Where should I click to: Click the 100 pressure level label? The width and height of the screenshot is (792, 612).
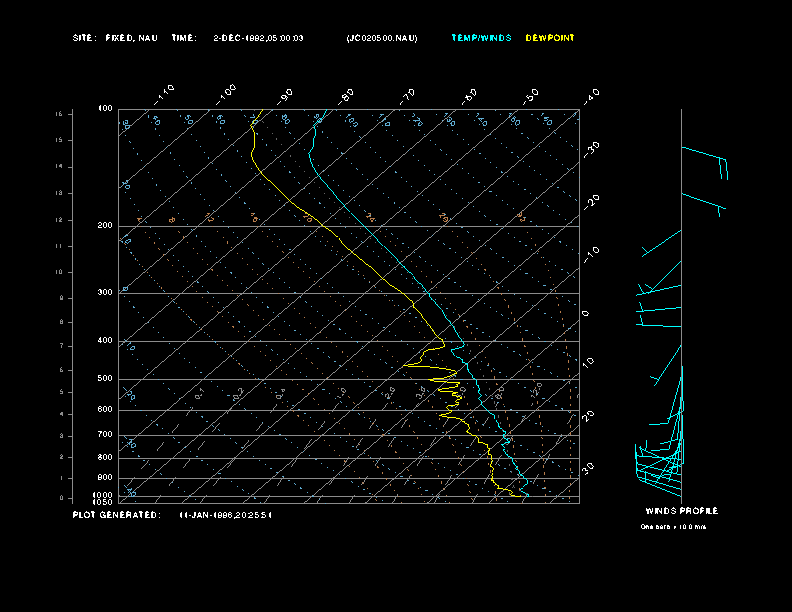(x=105, y=109)
